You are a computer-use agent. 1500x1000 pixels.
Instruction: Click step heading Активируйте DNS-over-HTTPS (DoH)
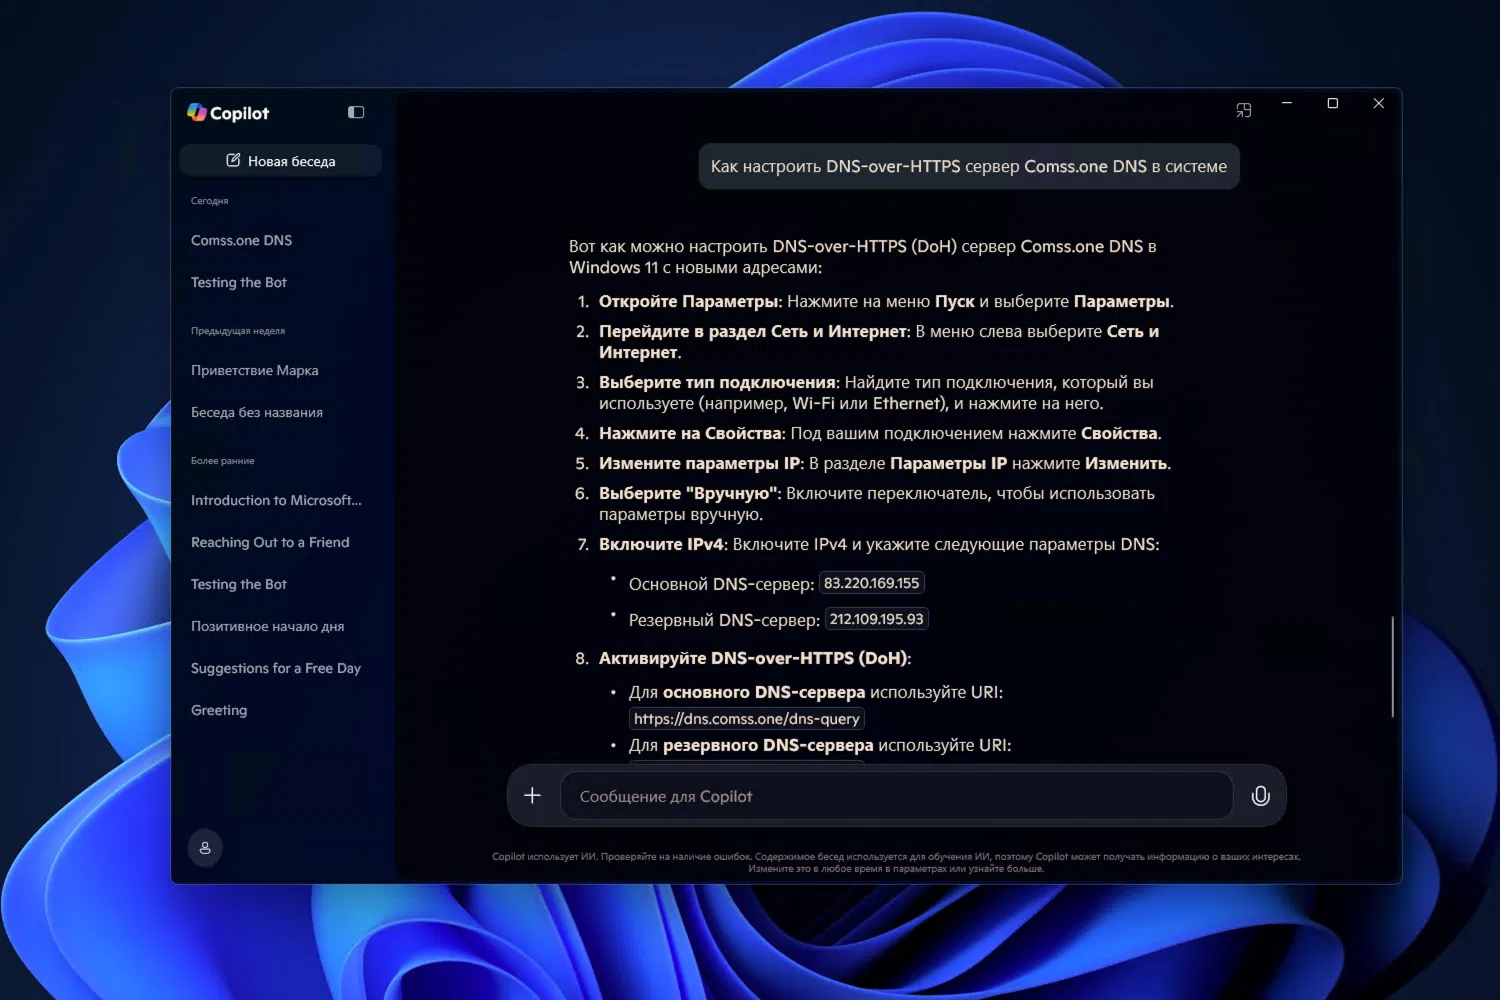753,658
